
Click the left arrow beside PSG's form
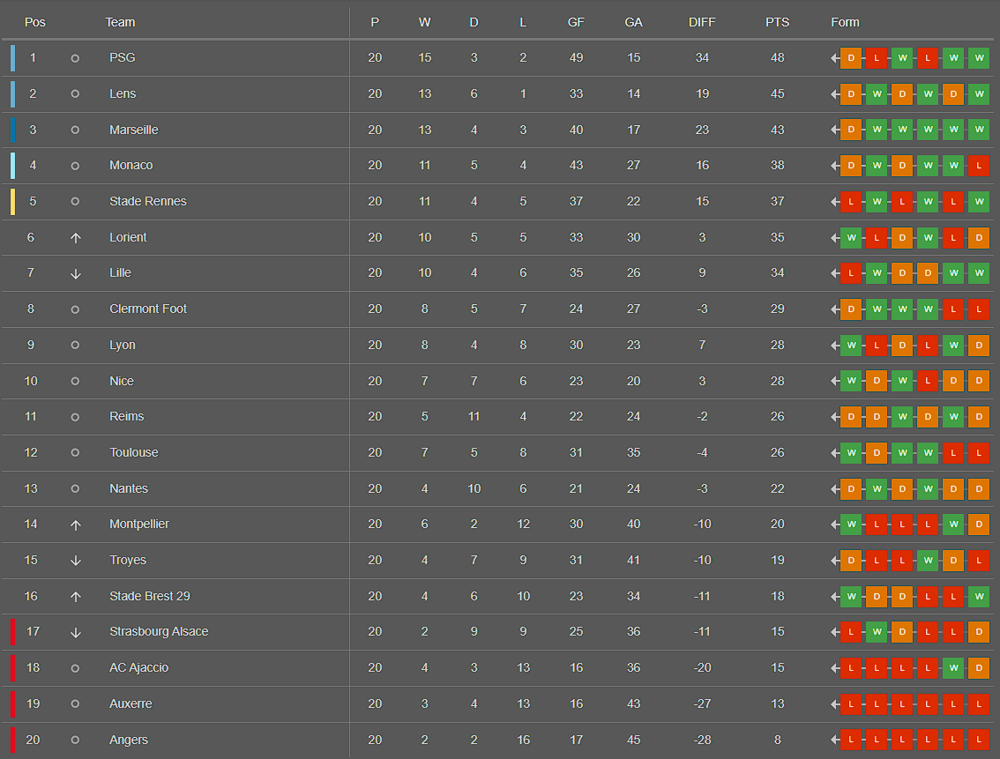(x=835, y=58)
